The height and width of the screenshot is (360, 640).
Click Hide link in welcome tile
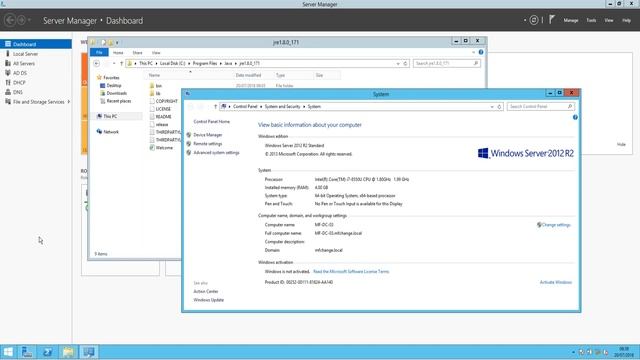621,144
